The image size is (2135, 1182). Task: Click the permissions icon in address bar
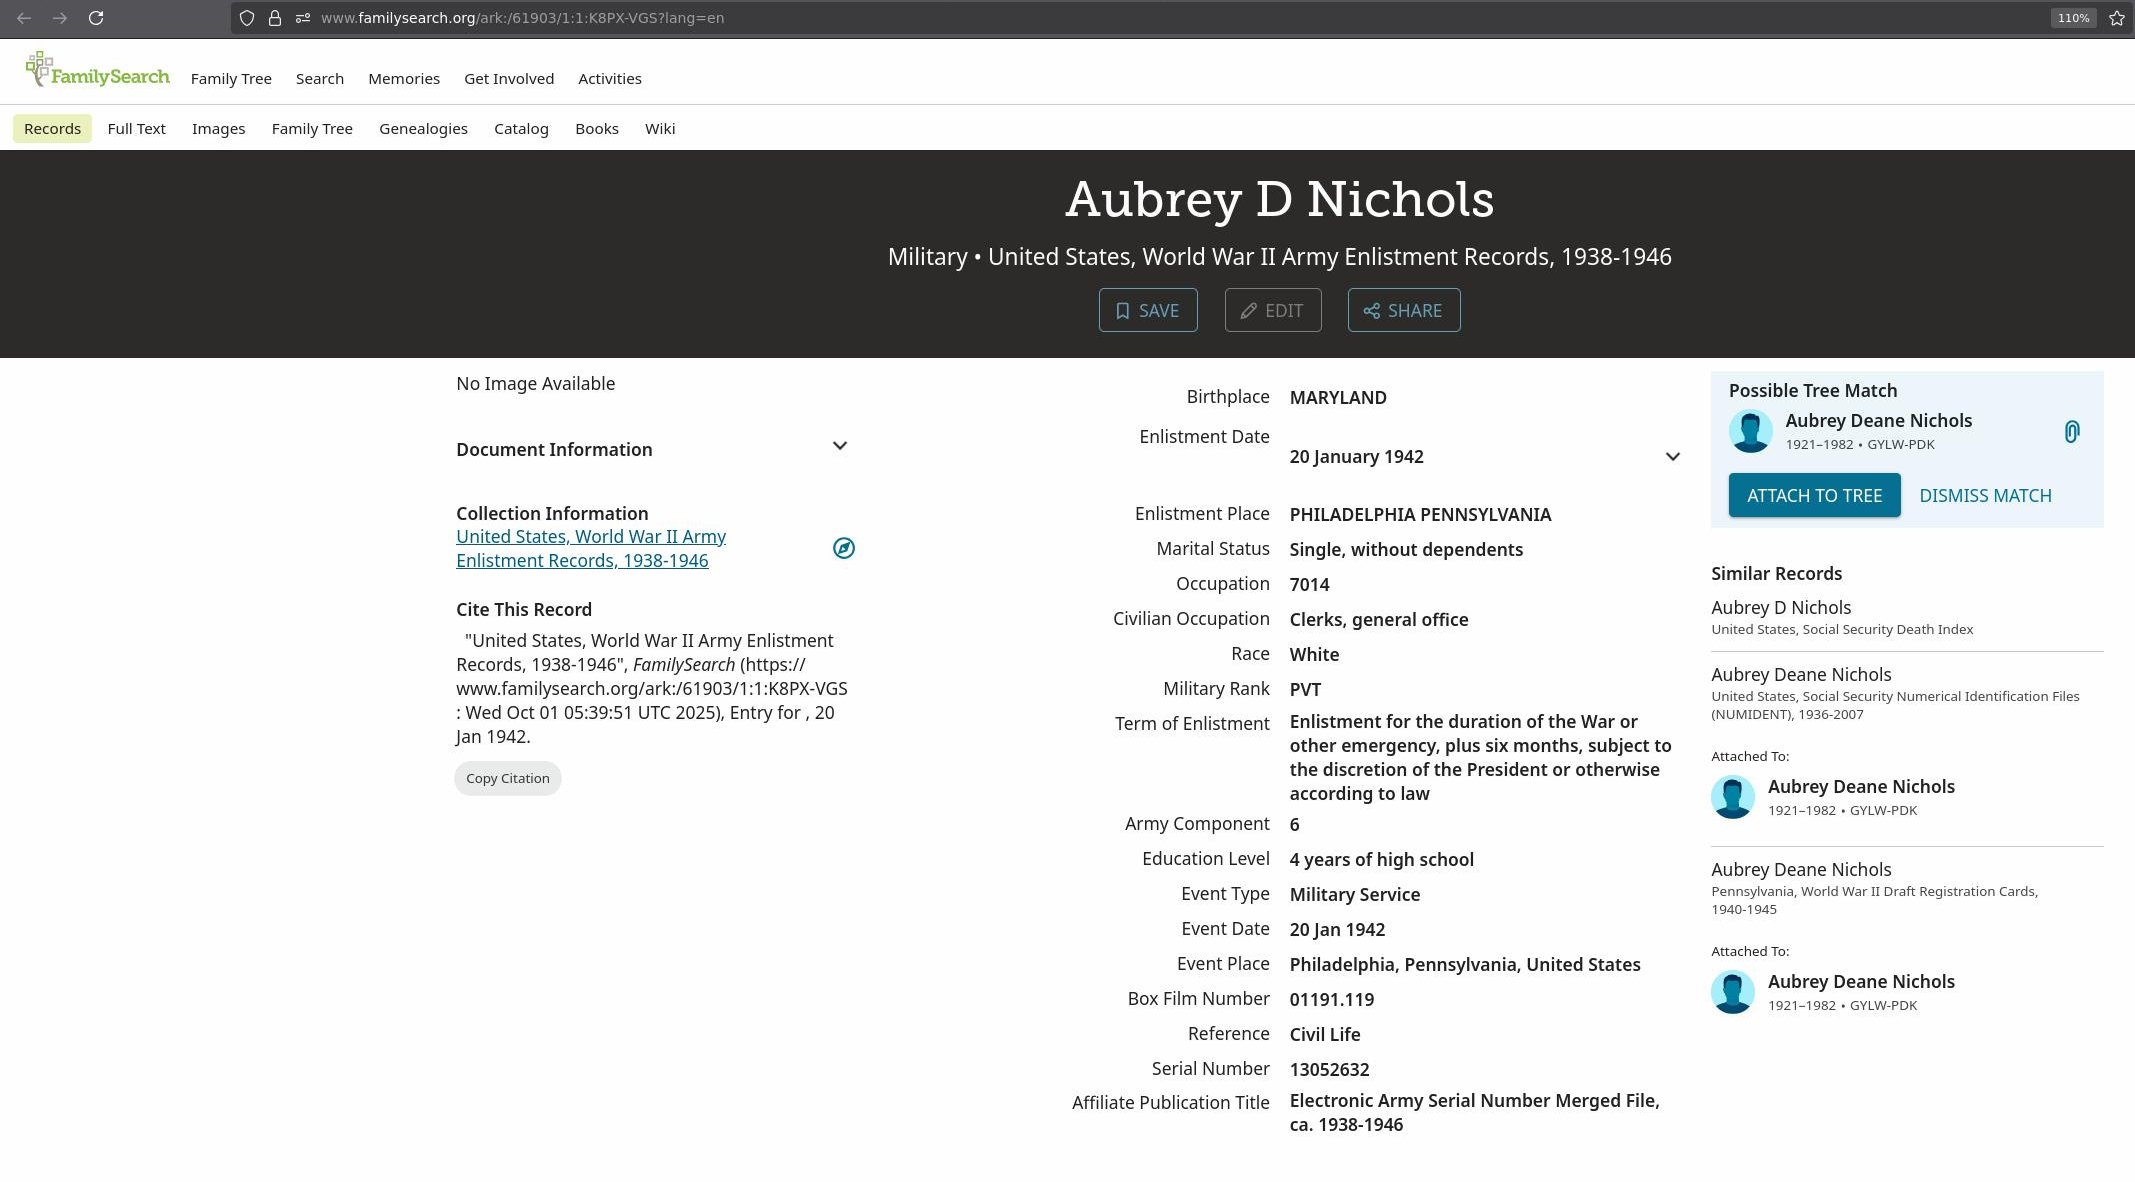click(303, 18)
